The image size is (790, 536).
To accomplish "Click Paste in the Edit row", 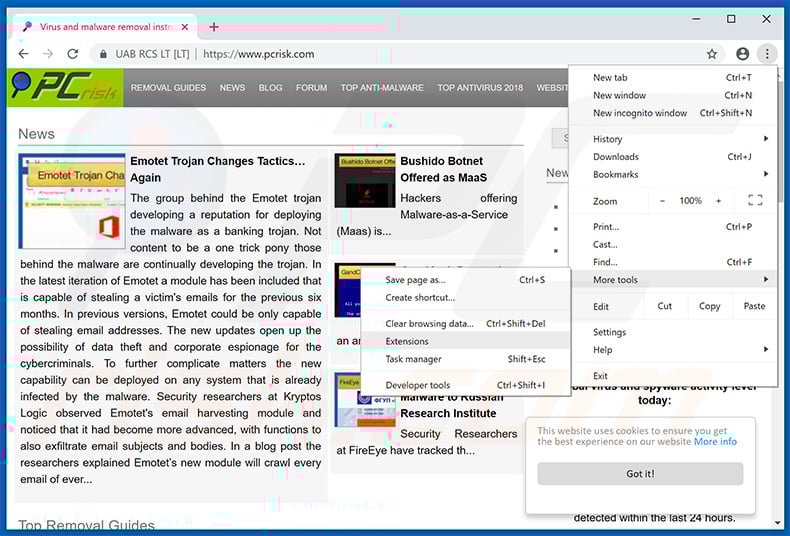I will pyautogui.click(x=754, y=306).
